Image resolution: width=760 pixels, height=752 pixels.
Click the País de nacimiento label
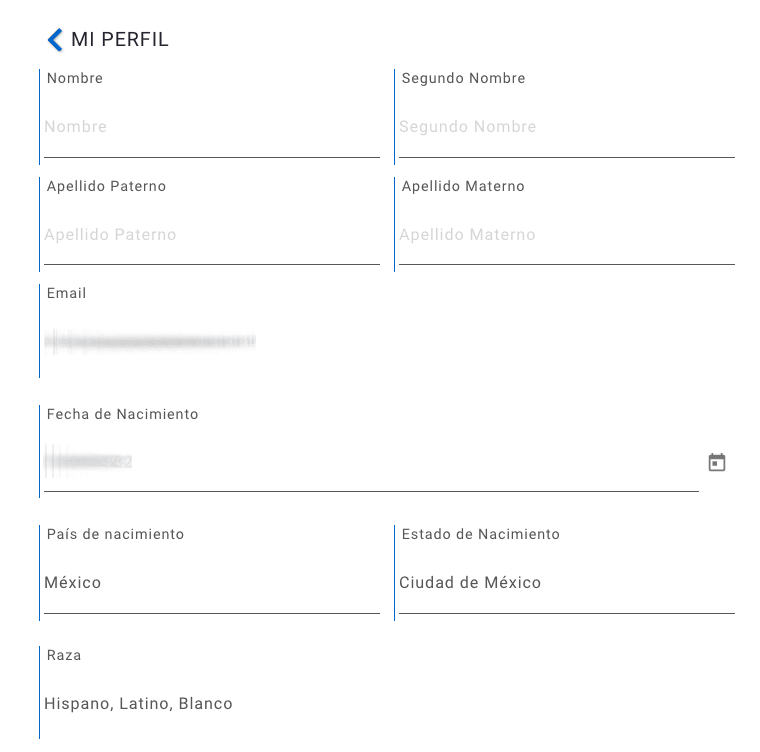pos(115,534)
